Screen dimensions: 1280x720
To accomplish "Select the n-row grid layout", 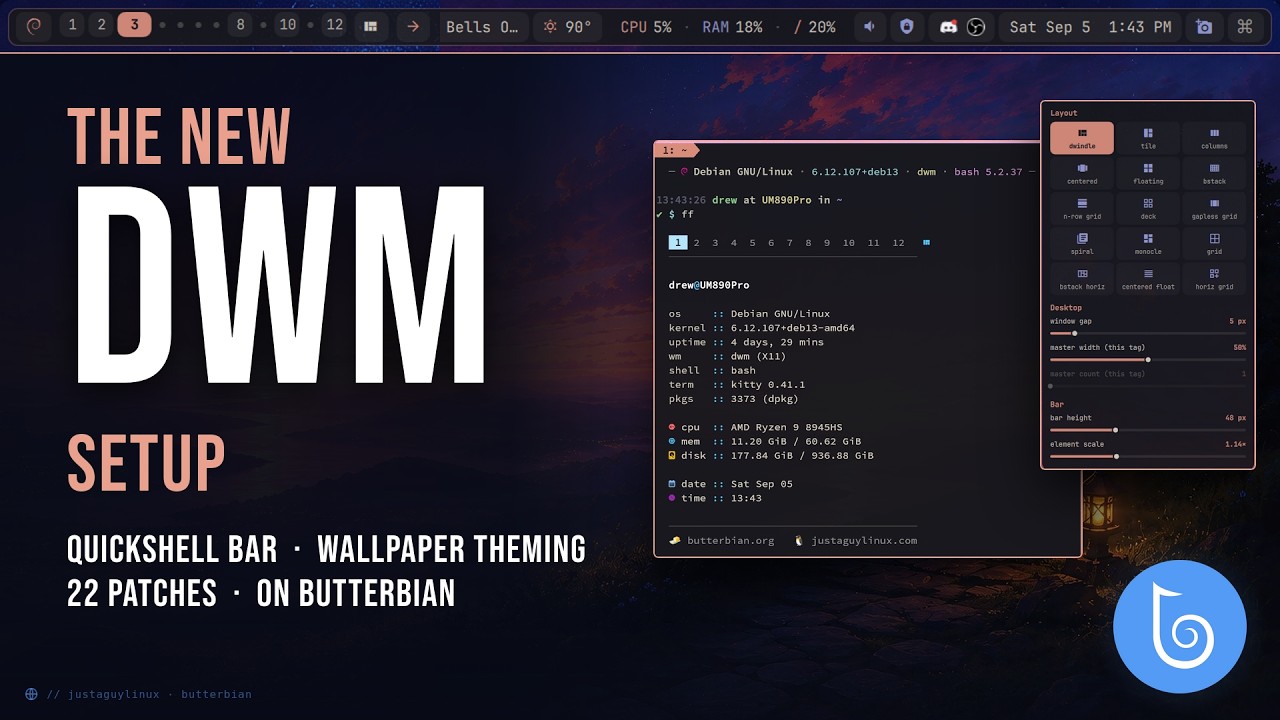I will coord(1082,208).
